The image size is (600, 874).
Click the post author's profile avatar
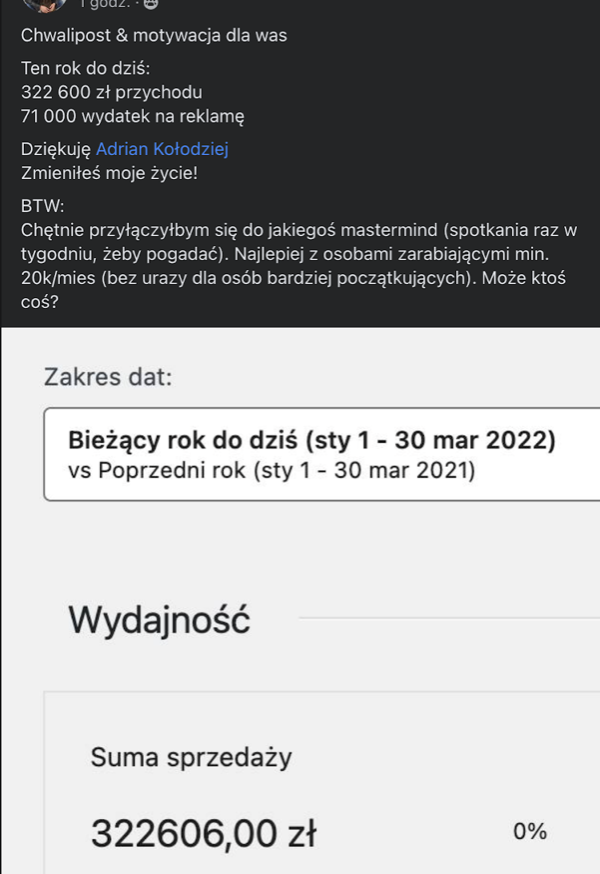click(x=45, y=4)
